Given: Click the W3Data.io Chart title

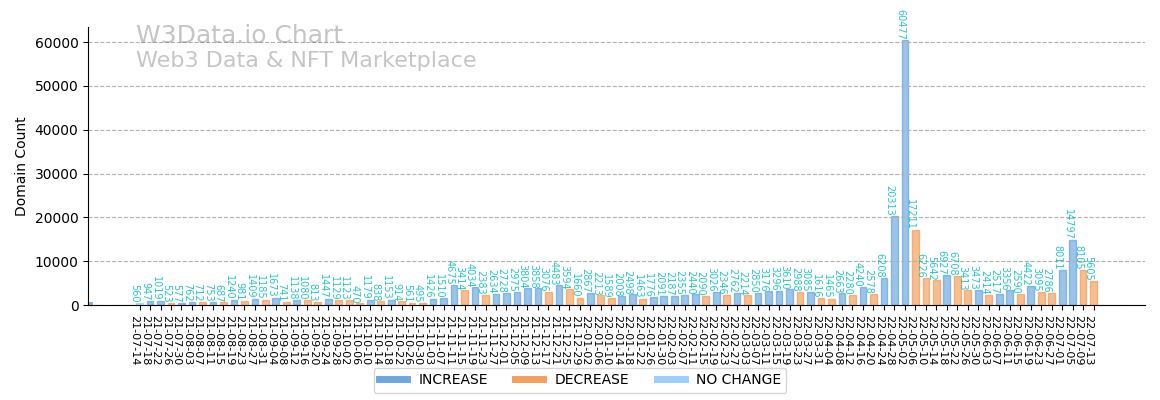Looking at the screenshot, I should pyautogui.click(x=239, y=36).
